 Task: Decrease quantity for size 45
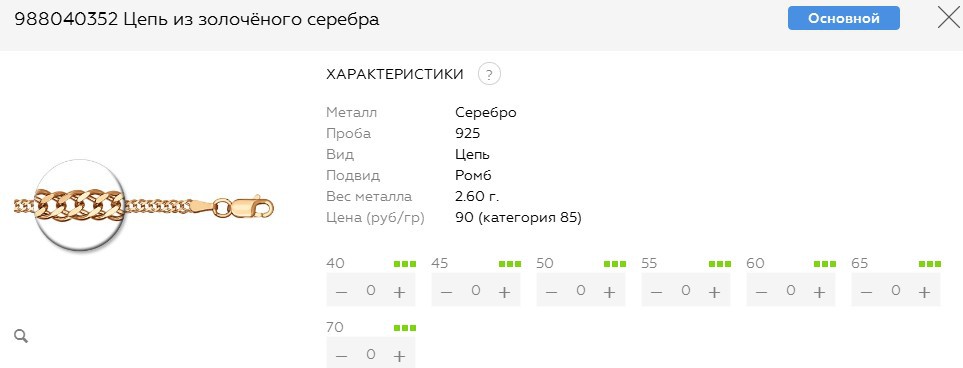tap(446, 292)
